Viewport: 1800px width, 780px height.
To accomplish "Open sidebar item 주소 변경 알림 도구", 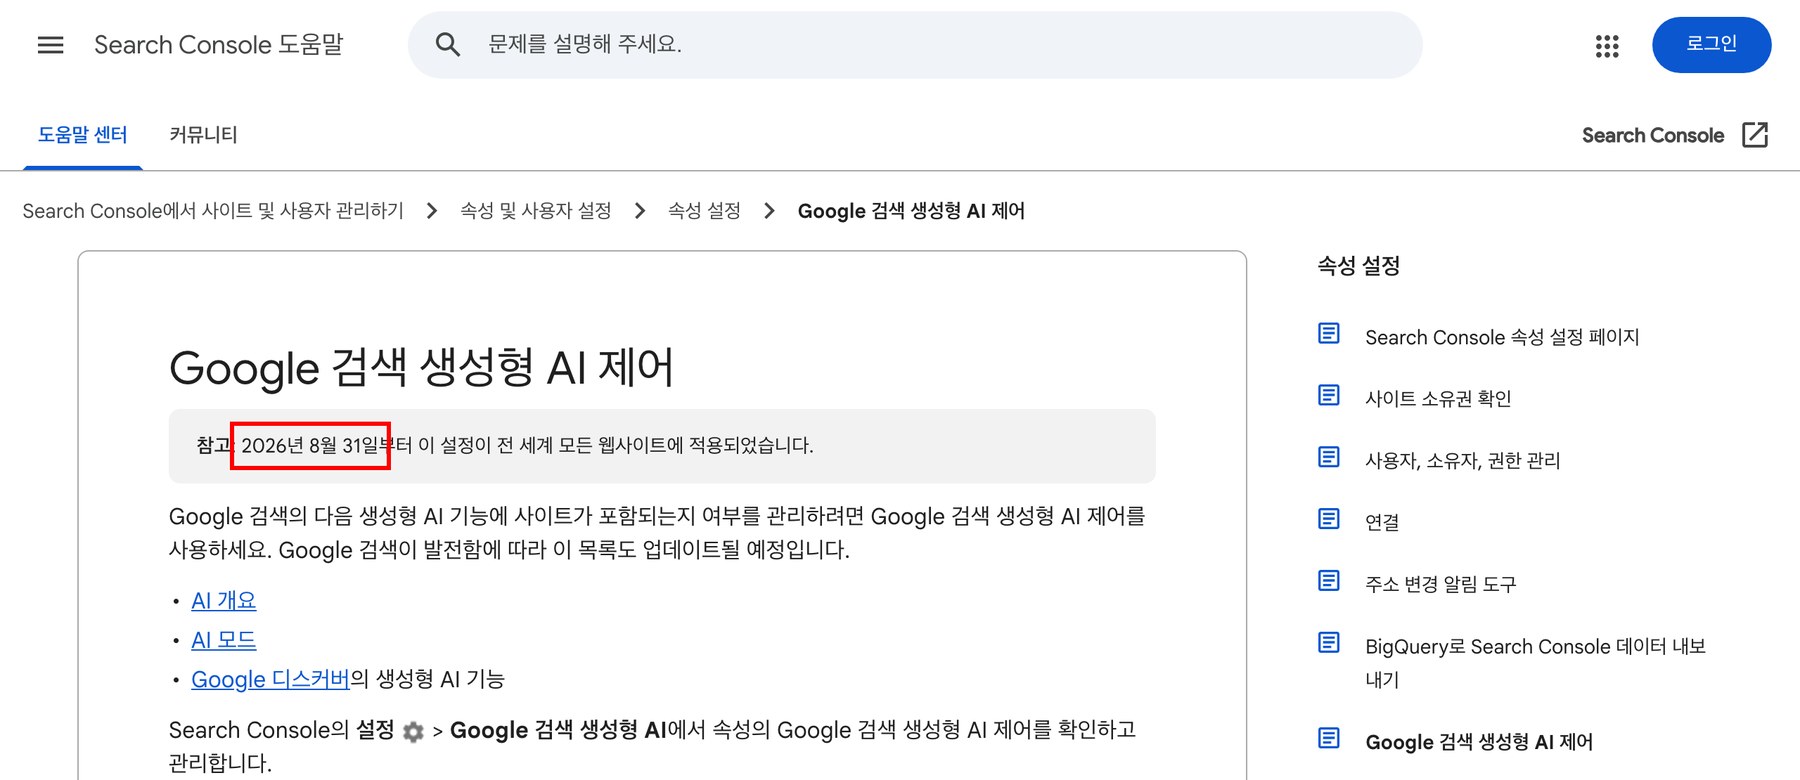I will point(1441,584).
